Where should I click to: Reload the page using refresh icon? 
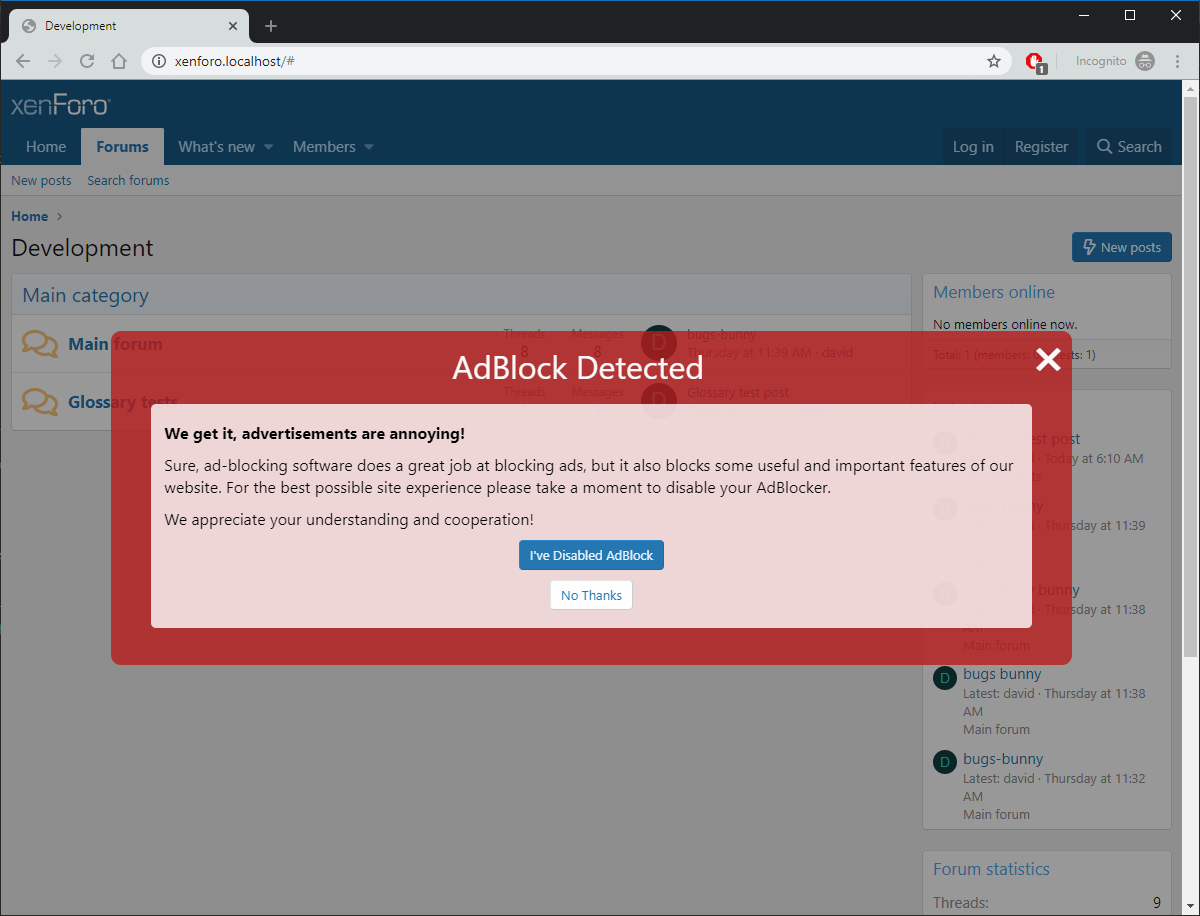(87, 61)
